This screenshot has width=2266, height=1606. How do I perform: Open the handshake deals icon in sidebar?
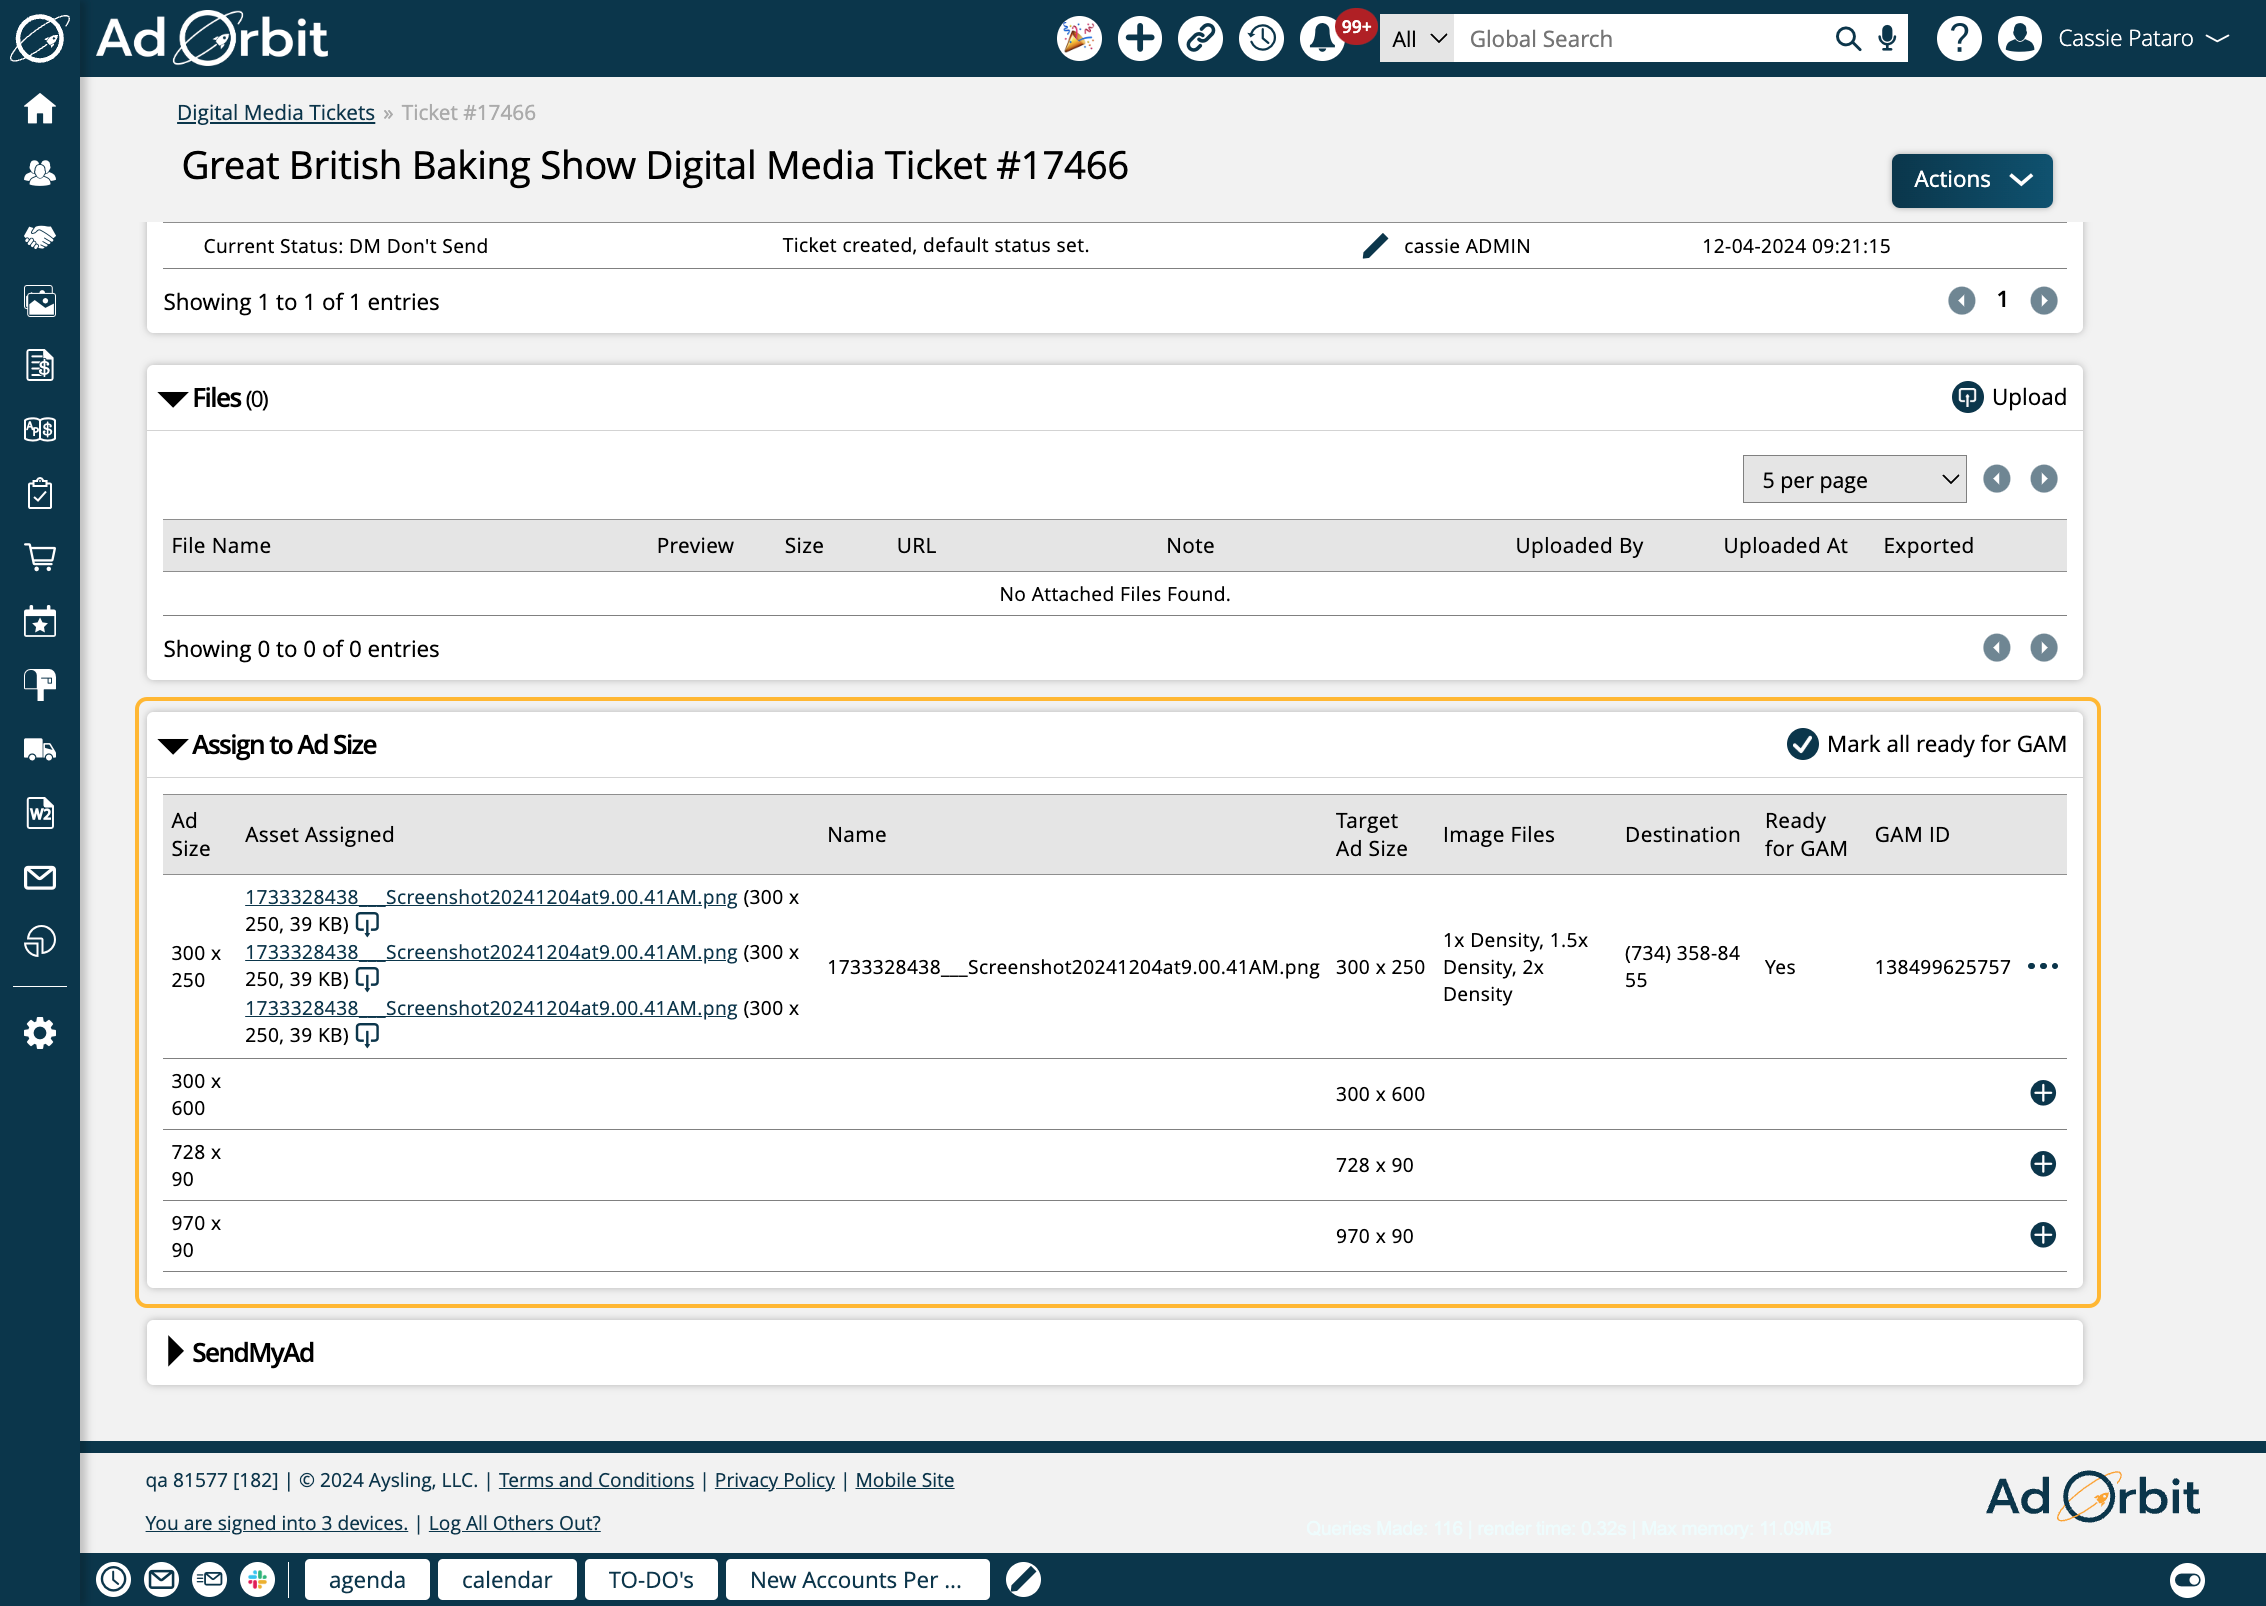[x=40, y=237]
